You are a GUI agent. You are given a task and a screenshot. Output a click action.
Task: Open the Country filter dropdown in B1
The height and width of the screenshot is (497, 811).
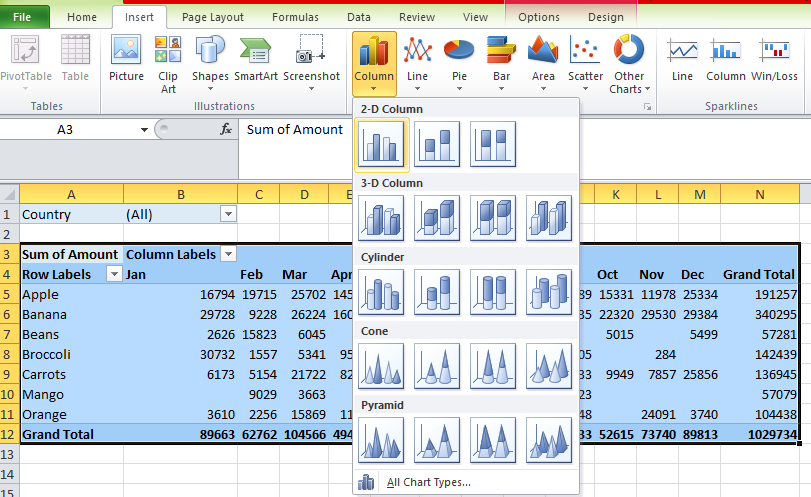point(228,214)
